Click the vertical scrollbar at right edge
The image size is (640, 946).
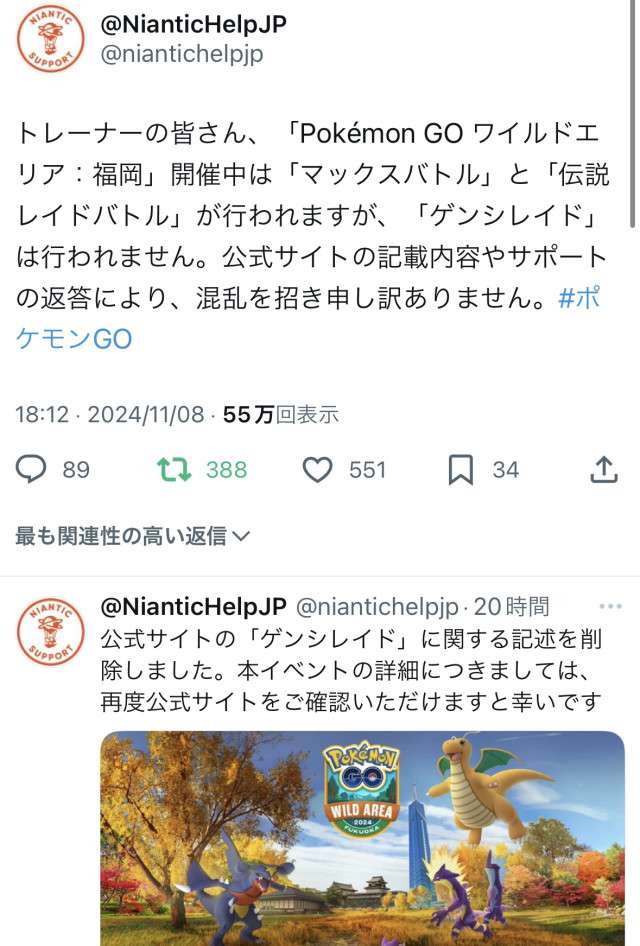pyautogui.click(x=632, y=115)
